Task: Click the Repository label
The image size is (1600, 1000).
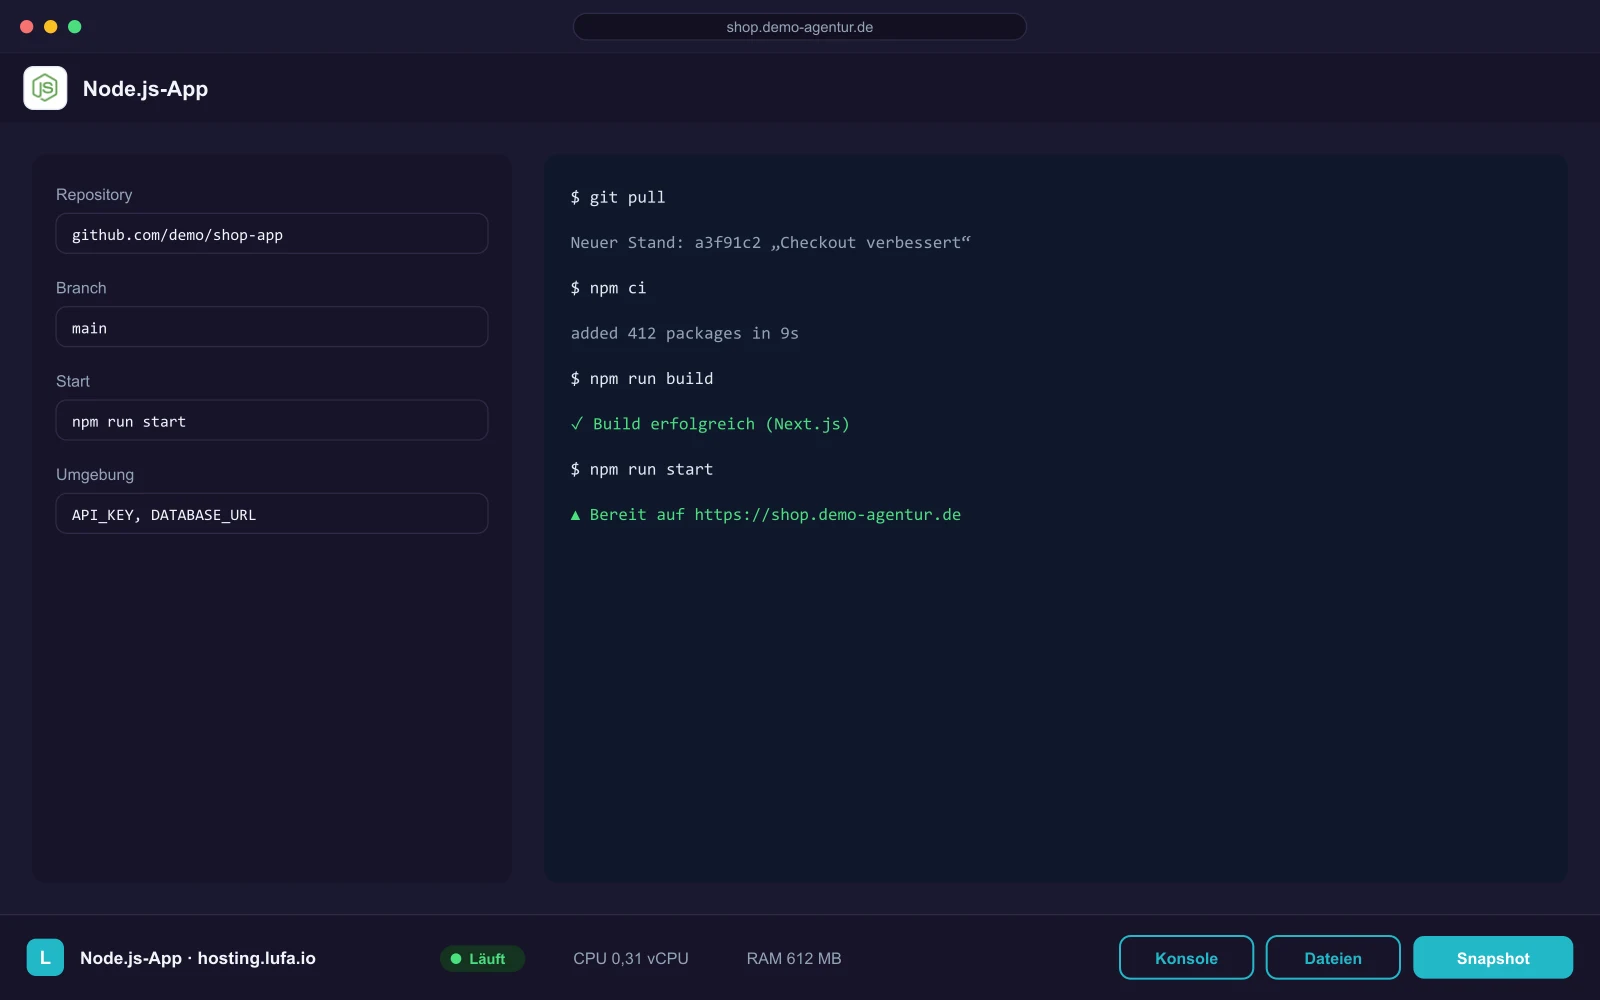Action: [x=94, y=195]
